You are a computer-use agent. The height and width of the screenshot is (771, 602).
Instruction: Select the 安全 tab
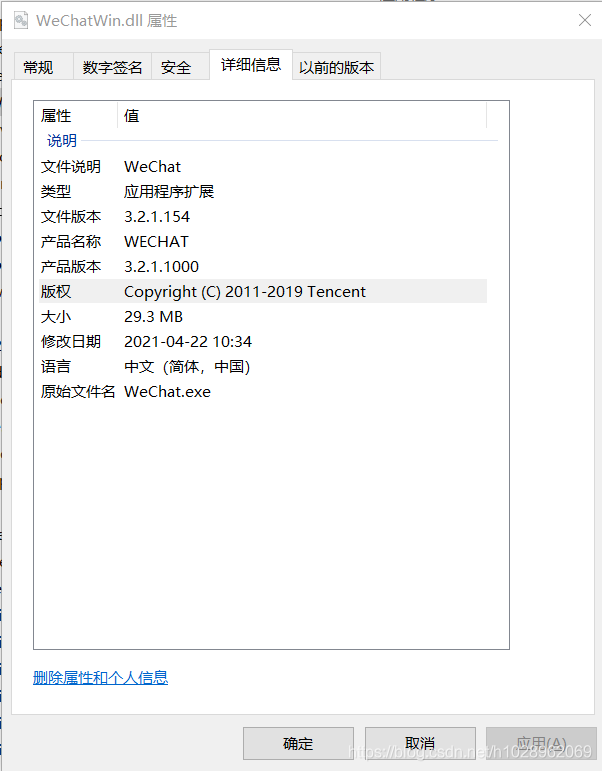point(180,66)
